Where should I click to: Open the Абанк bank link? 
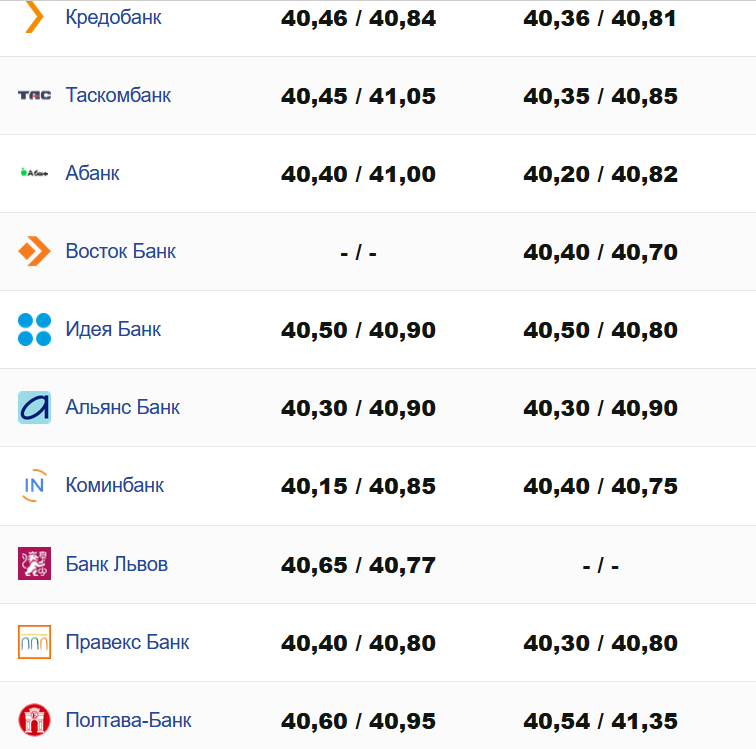click(x=92, y=173)
